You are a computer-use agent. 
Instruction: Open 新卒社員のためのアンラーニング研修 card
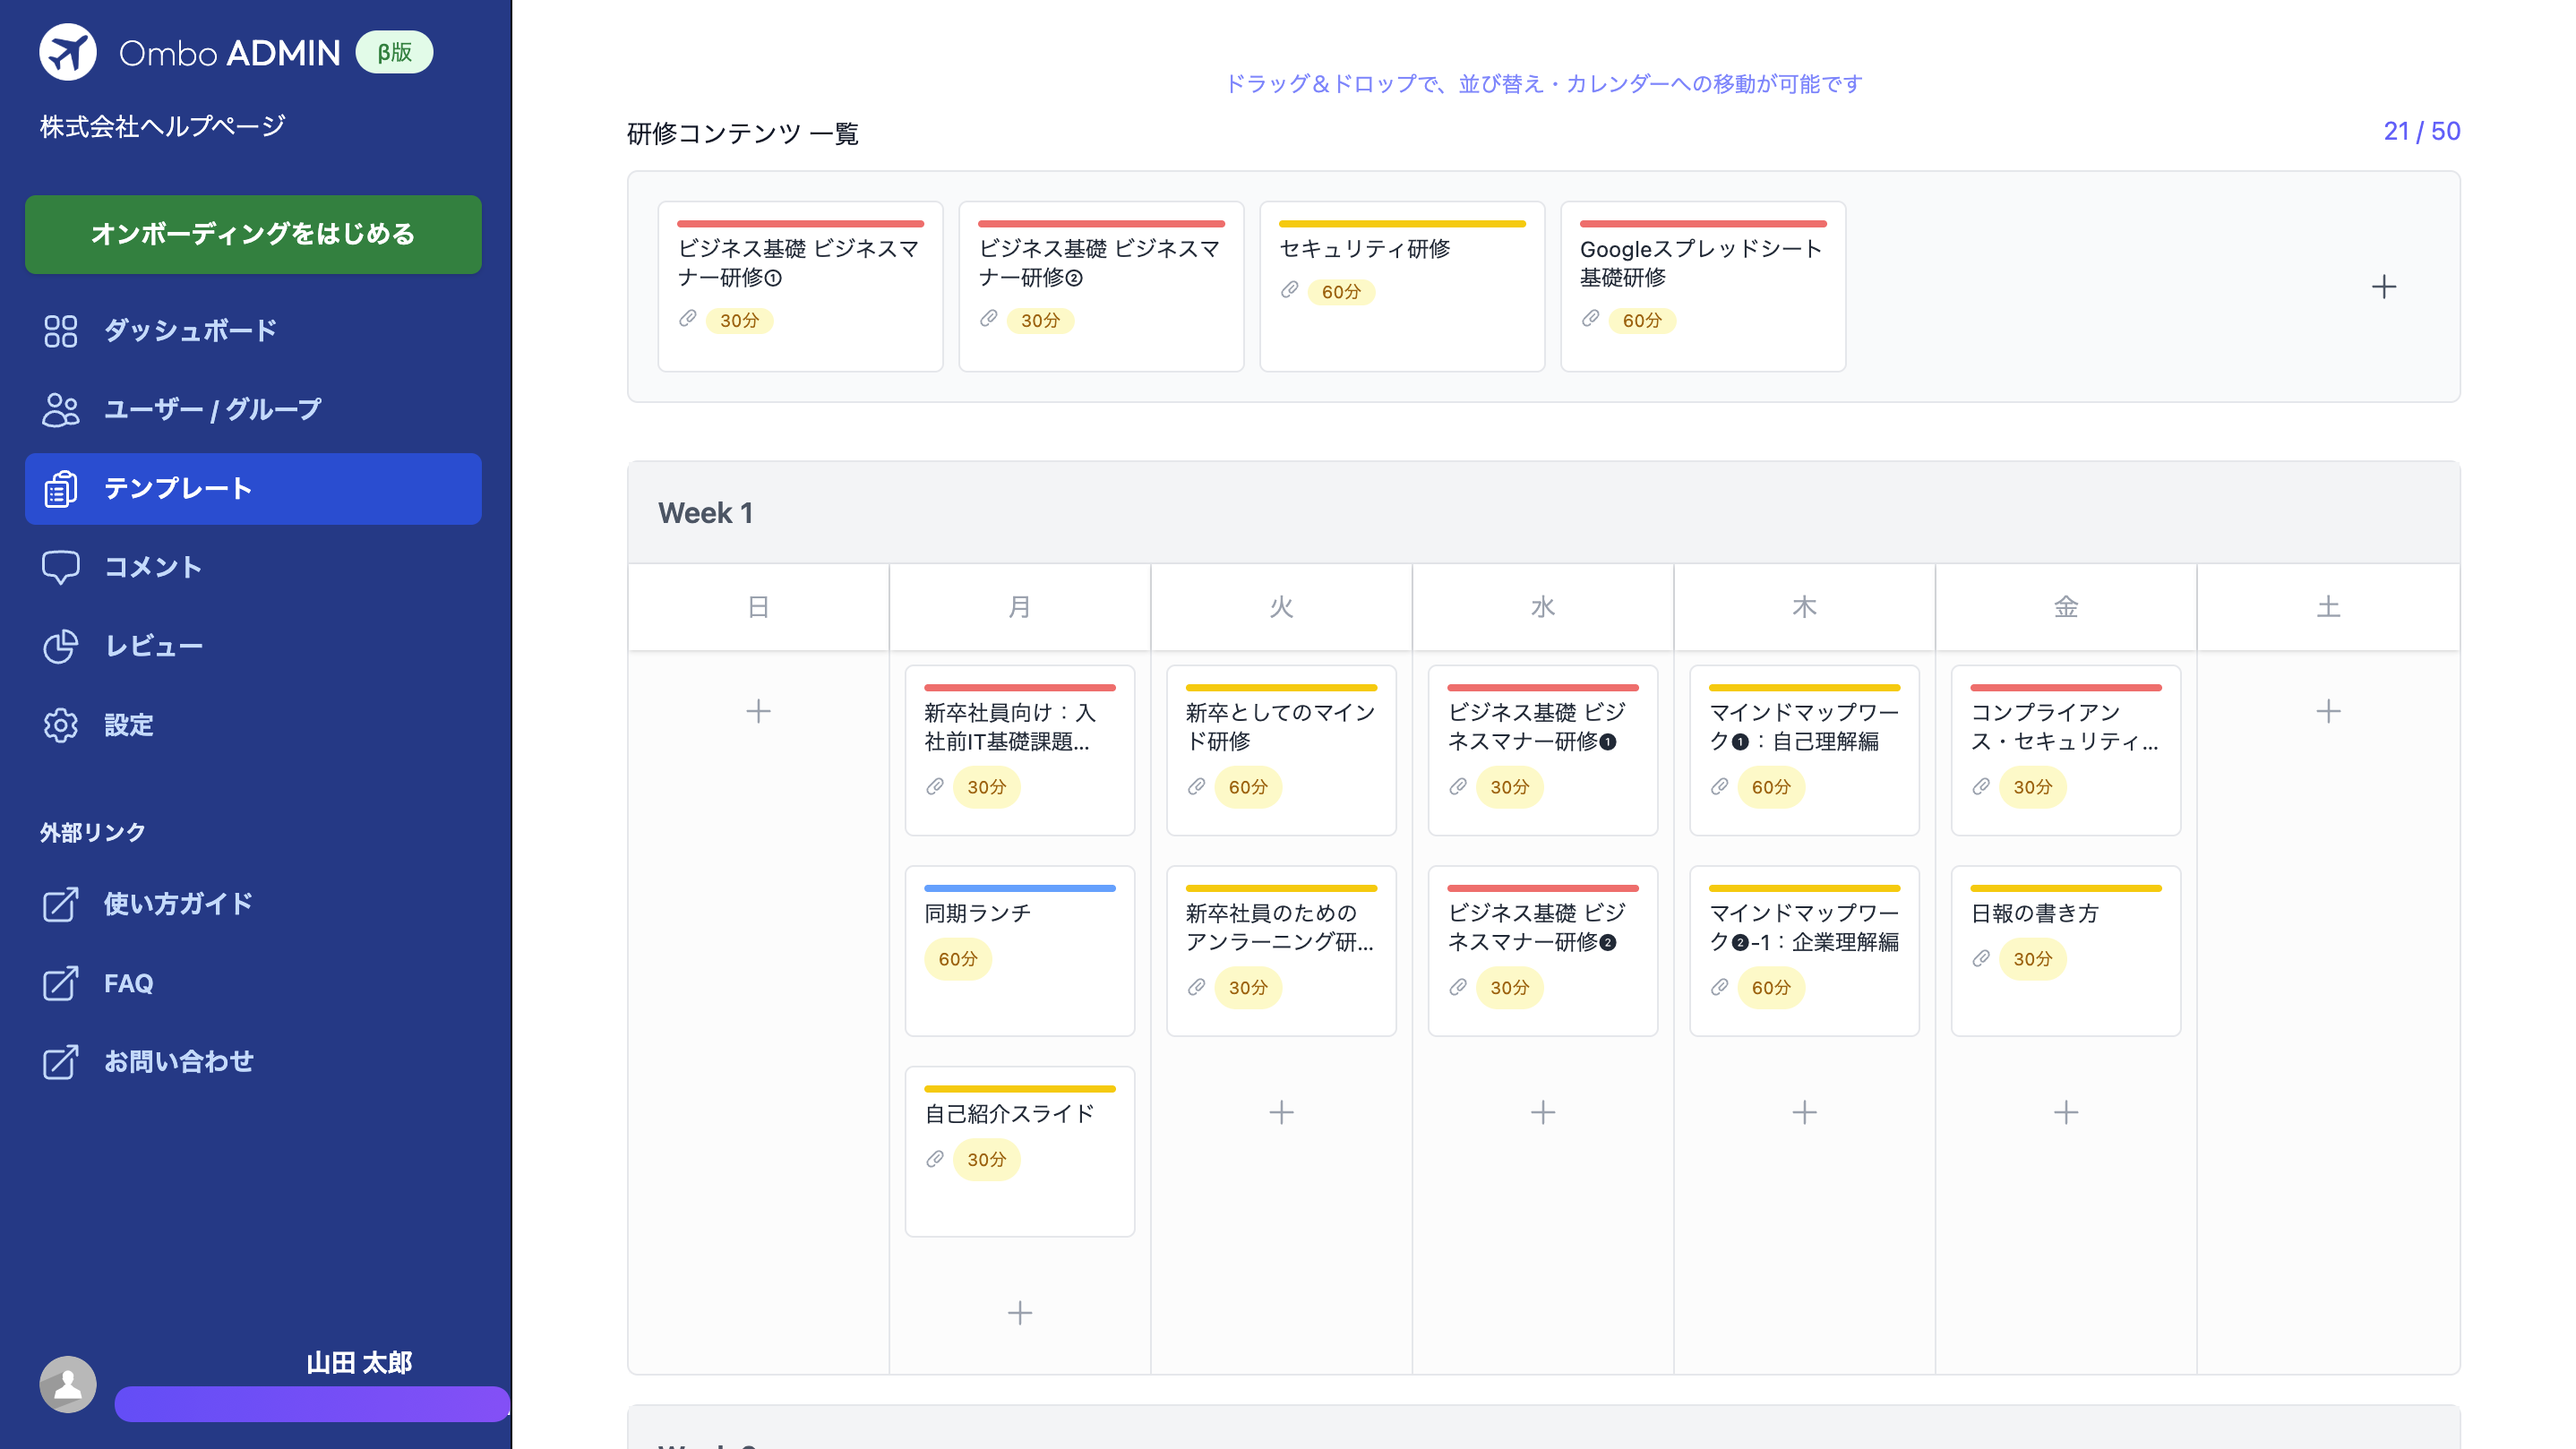click(1281, 950)
